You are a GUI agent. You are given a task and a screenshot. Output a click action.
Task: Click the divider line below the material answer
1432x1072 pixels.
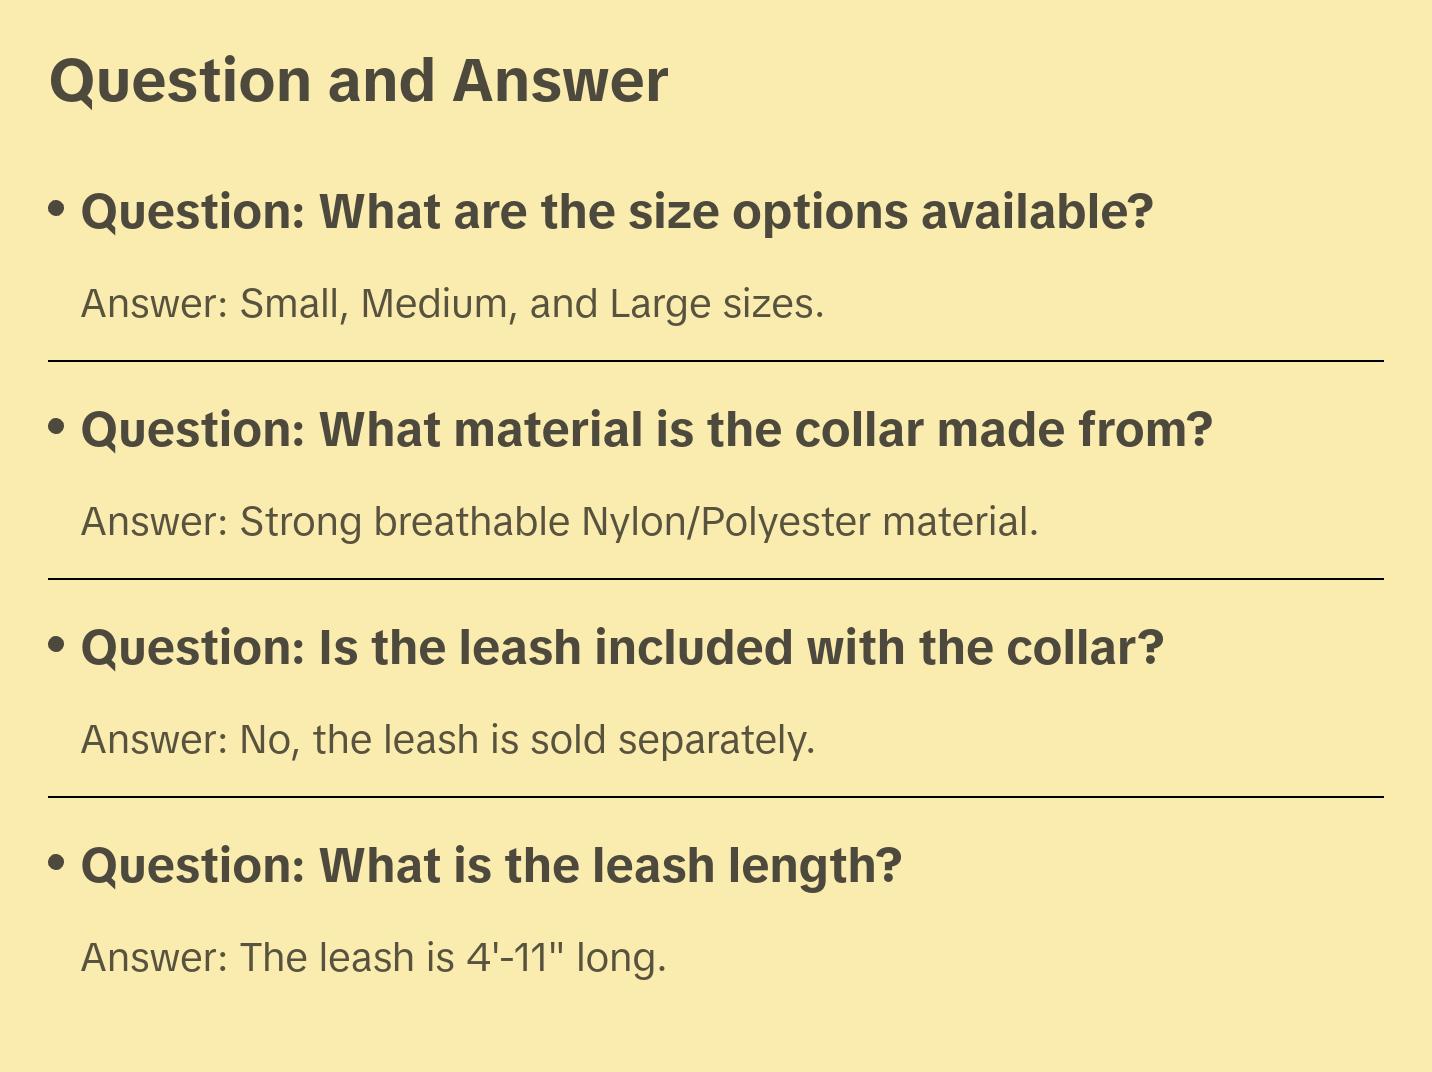click(716, 579)
